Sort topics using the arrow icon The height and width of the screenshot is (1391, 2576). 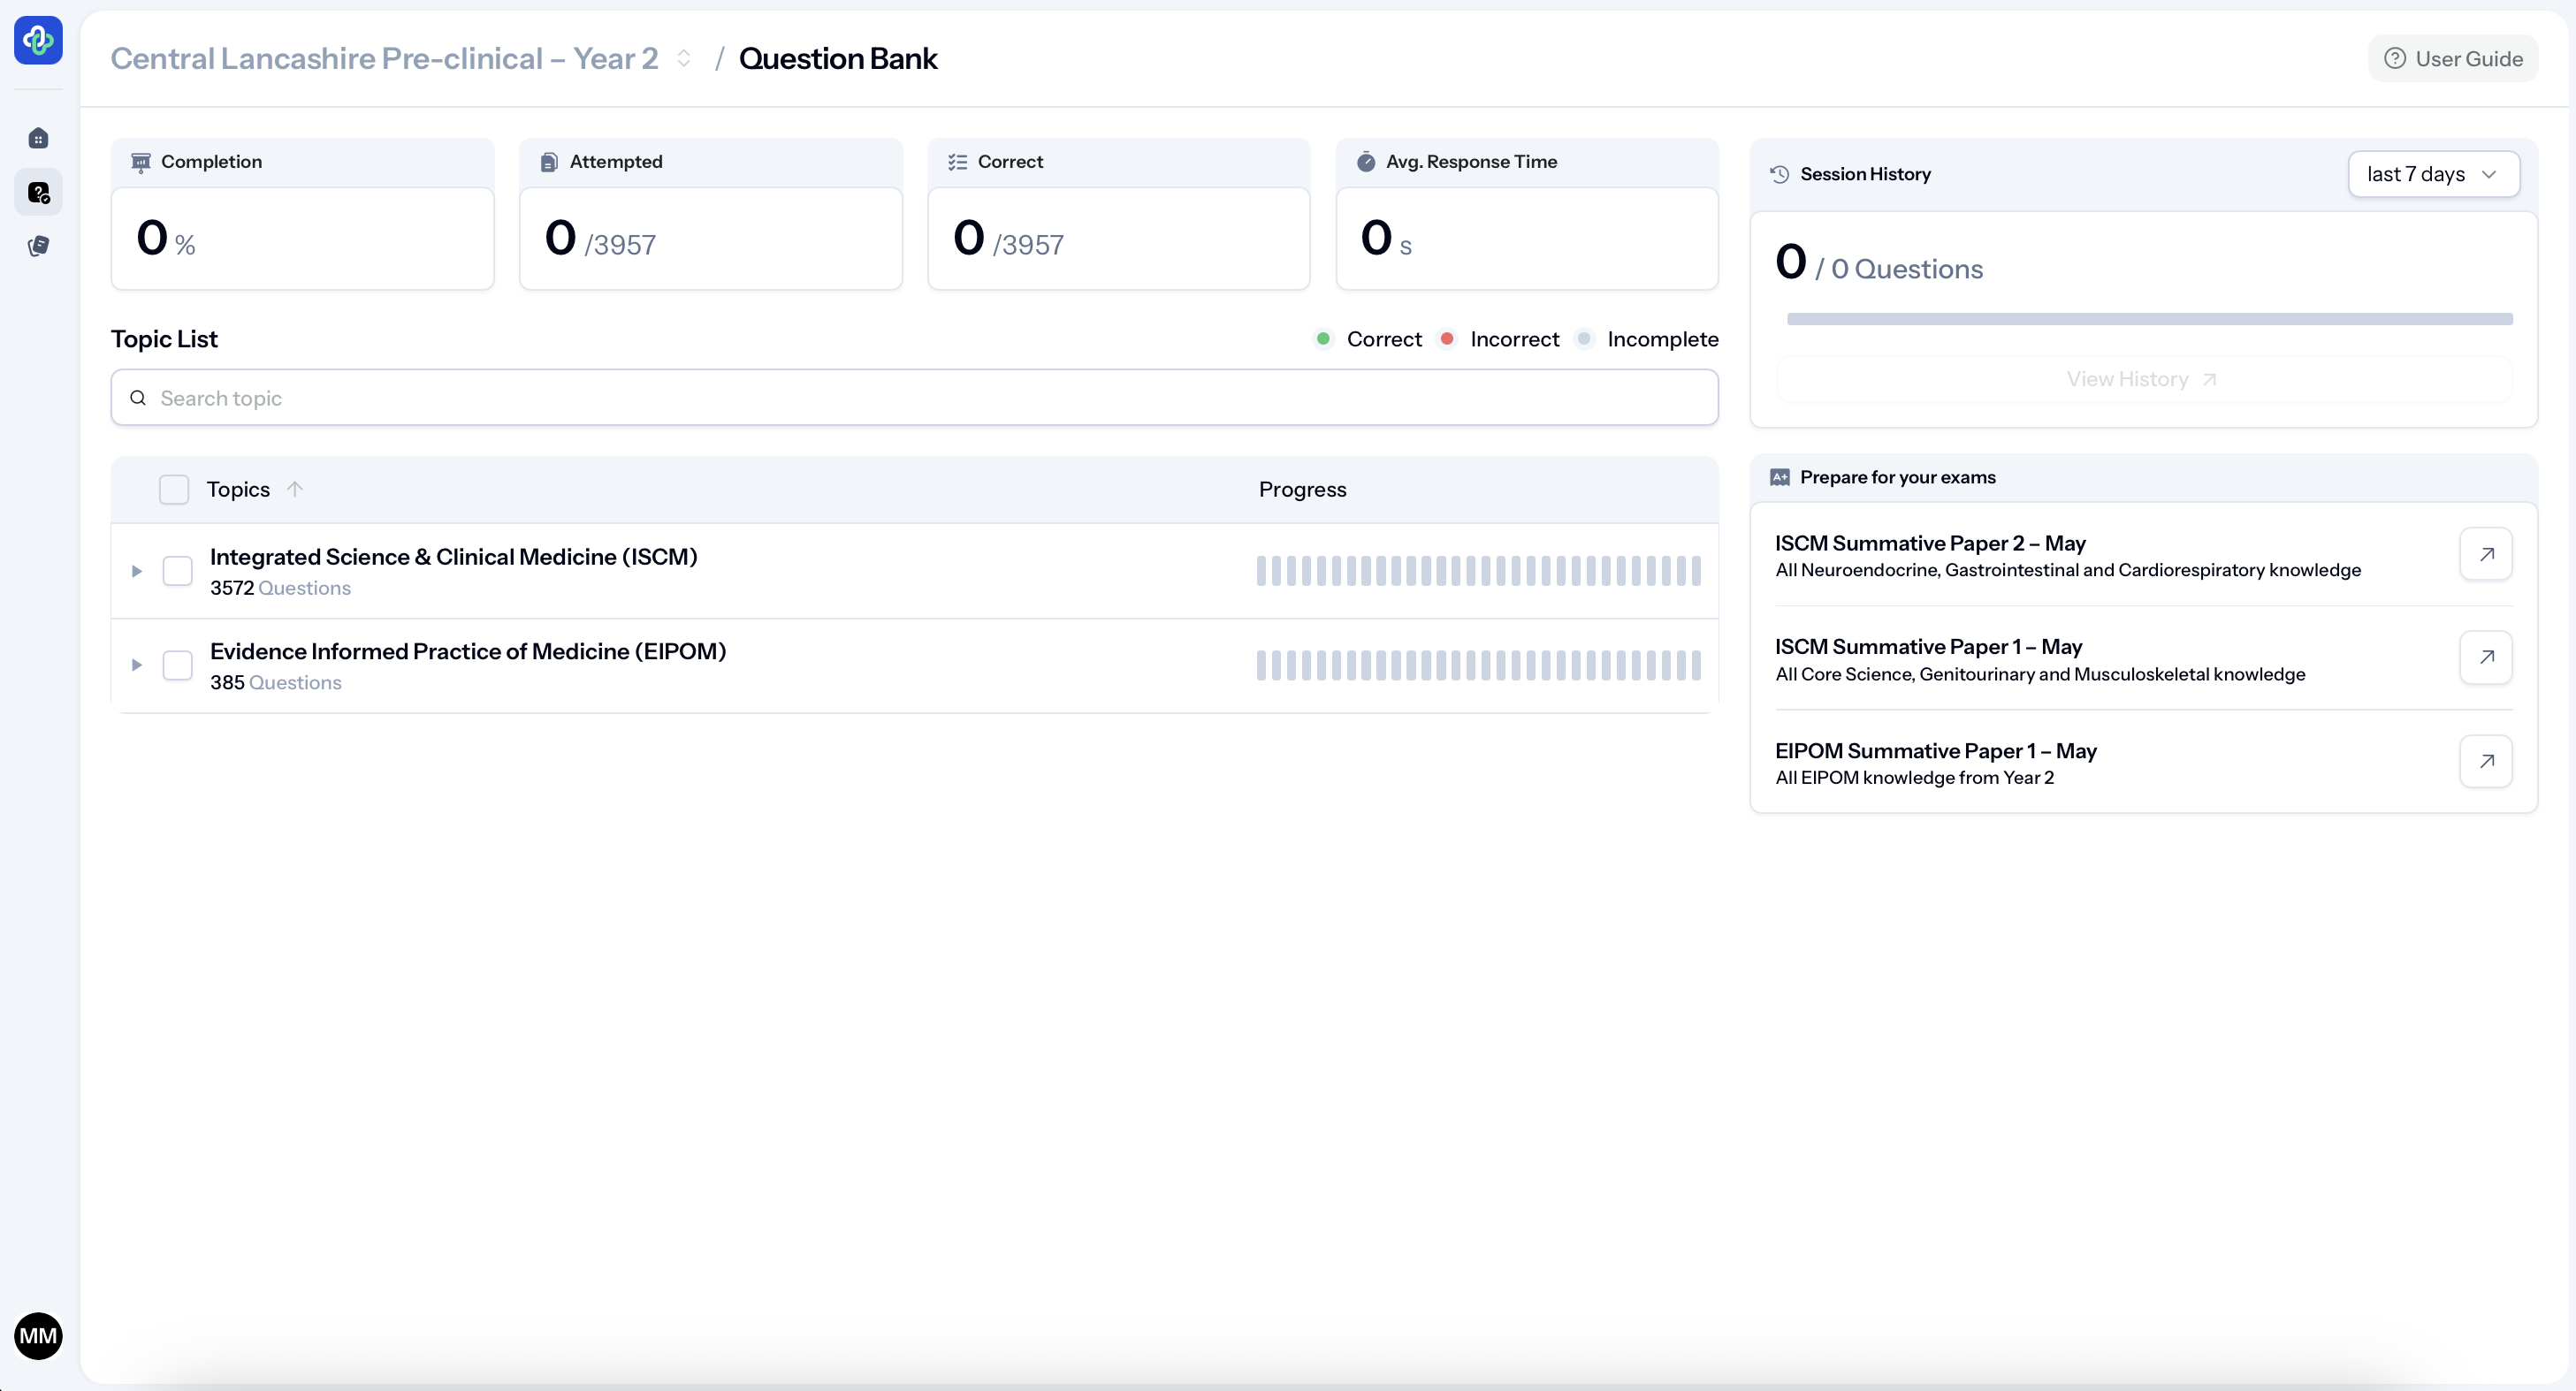tap(294, 489)
